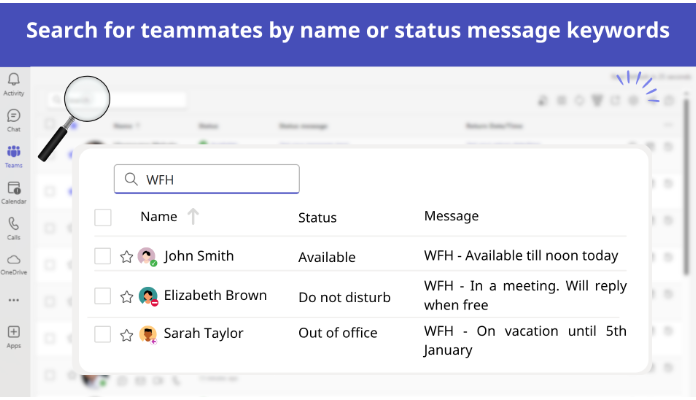Open the Apps plus icon

pyautogui.click(x=14, y=332)
